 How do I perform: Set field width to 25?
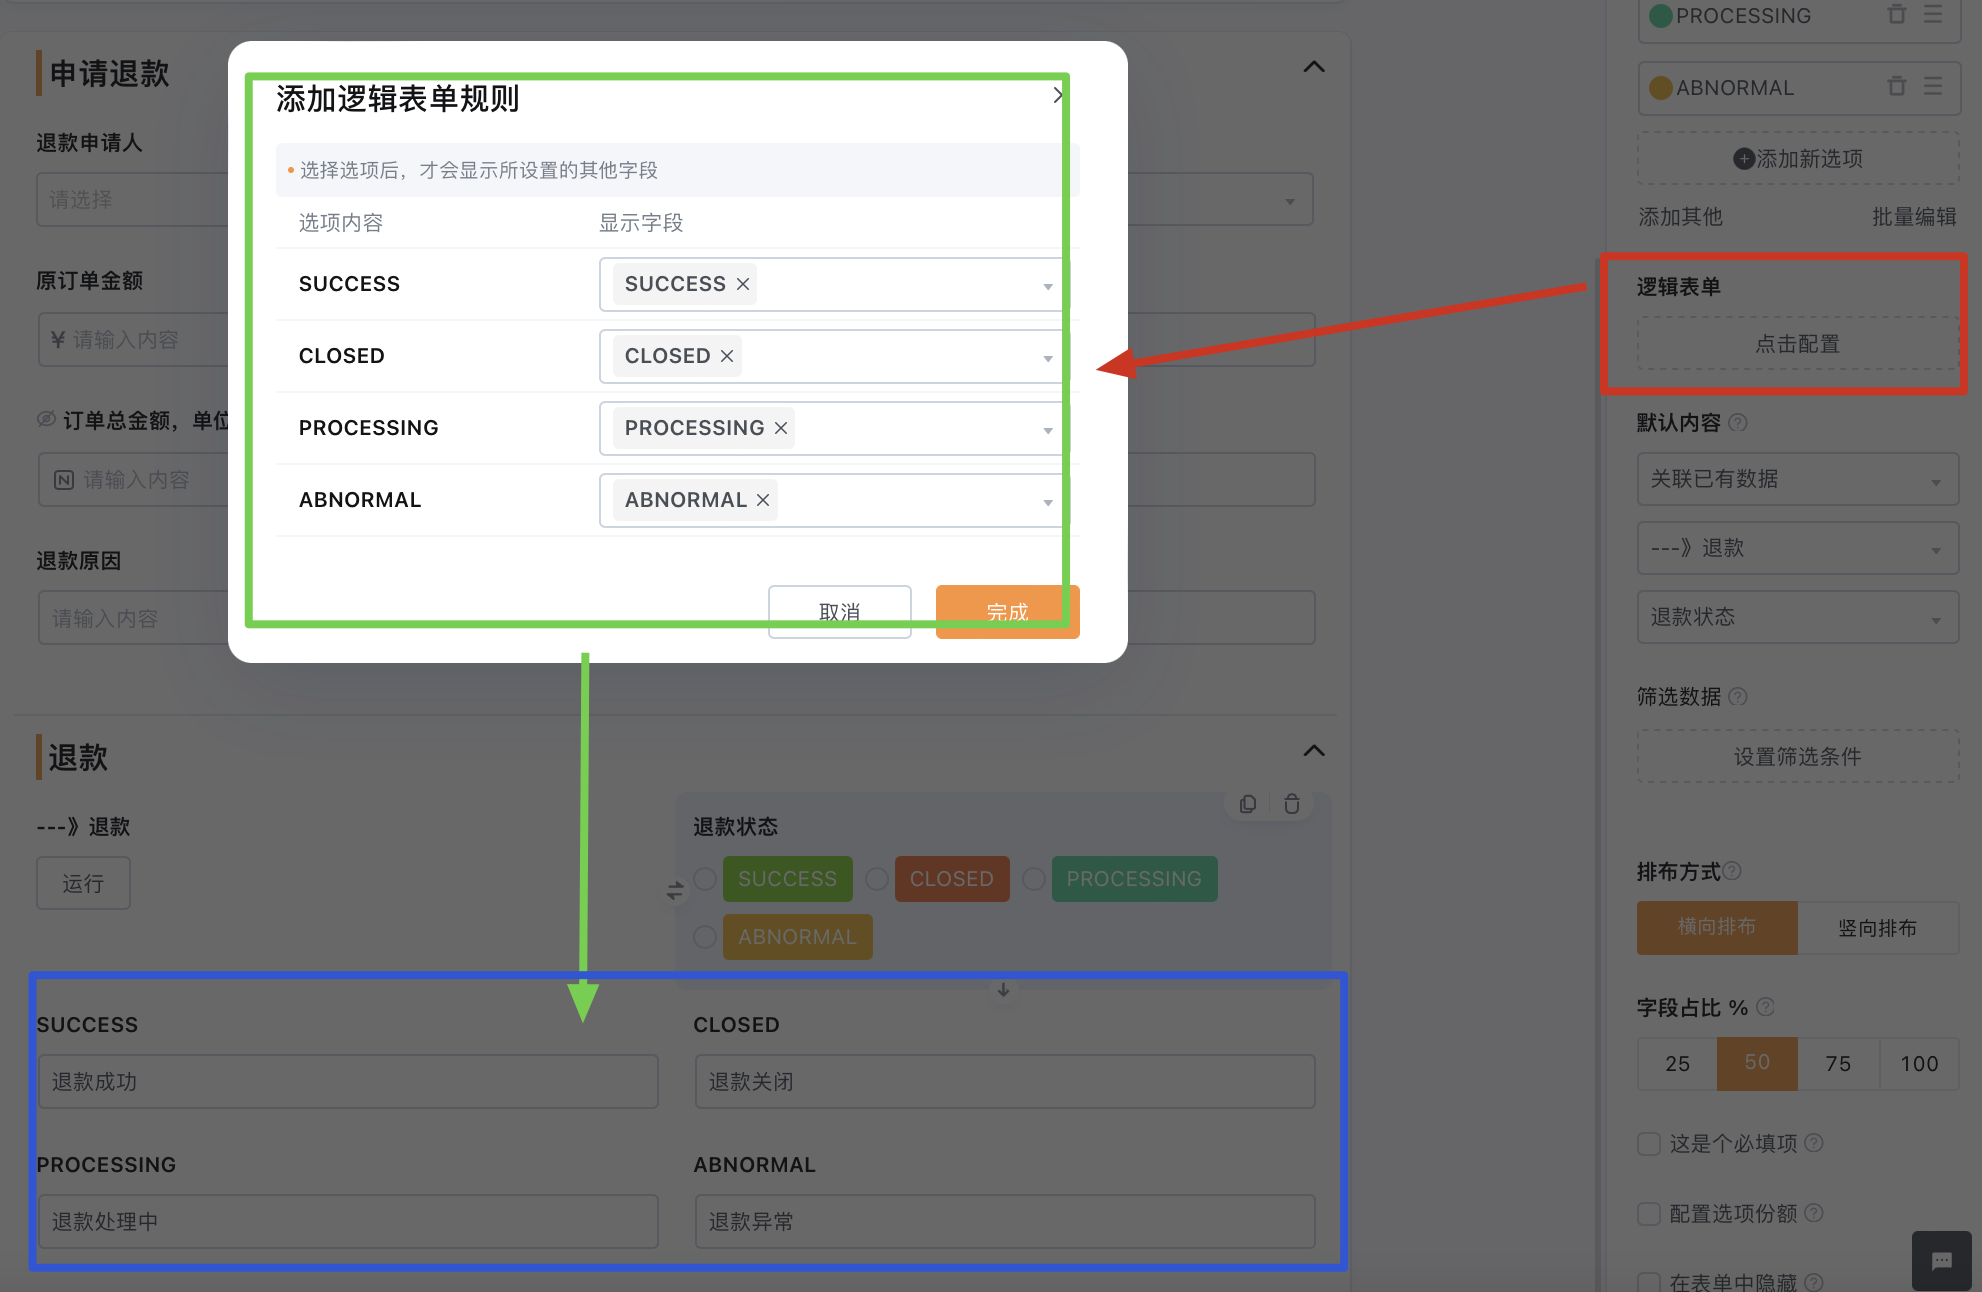click(1678, 1063)
